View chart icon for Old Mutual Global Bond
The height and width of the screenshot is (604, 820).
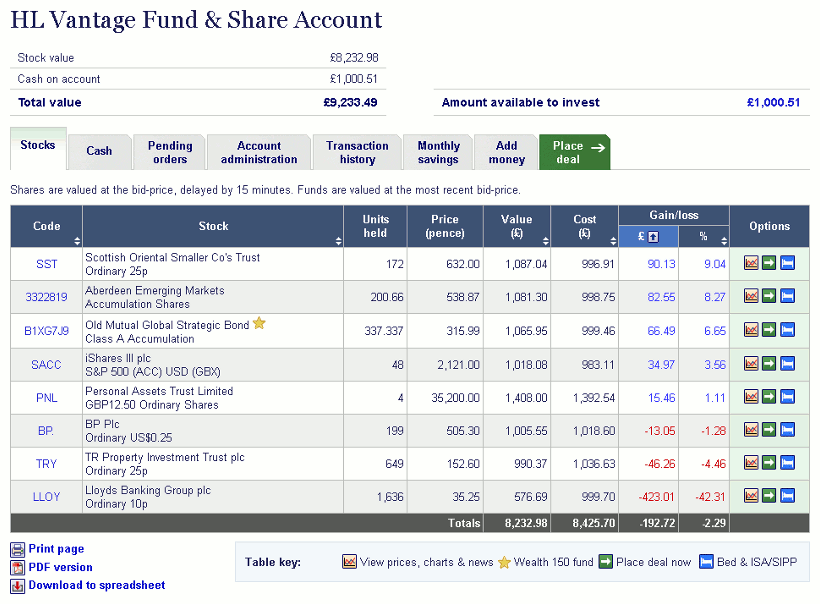click(x=751, y=329)
